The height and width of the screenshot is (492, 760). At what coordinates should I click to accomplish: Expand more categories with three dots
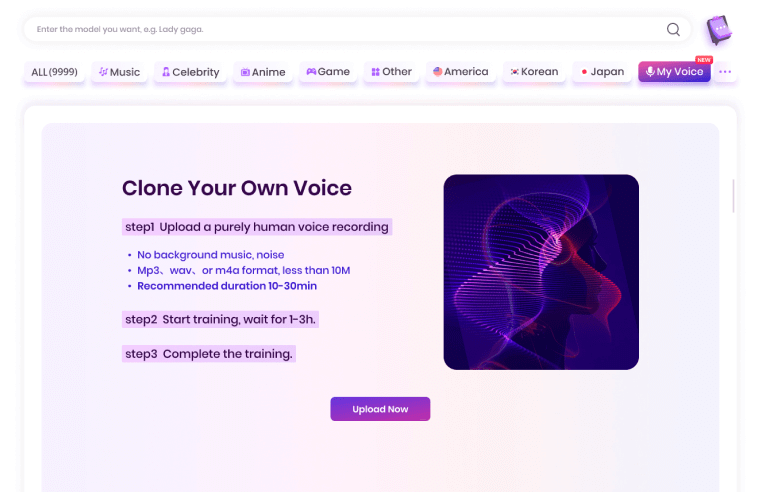pos(725,72)
